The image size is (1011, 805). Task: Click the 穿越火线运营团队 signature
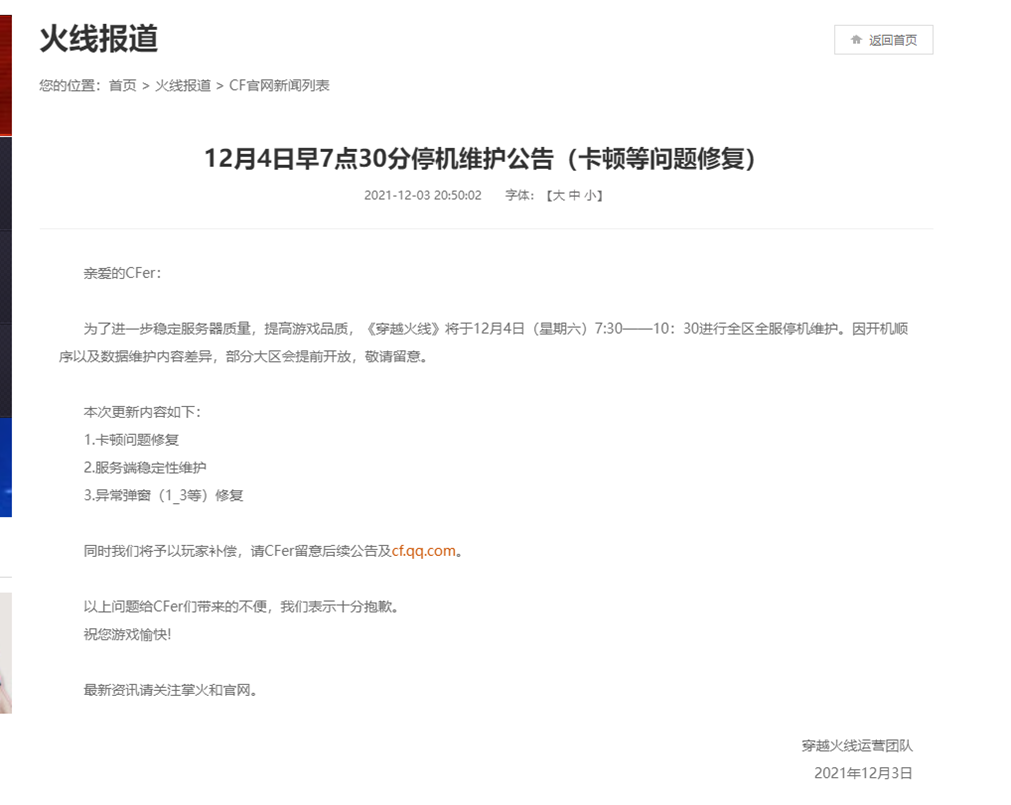click(x=857, y=746)
